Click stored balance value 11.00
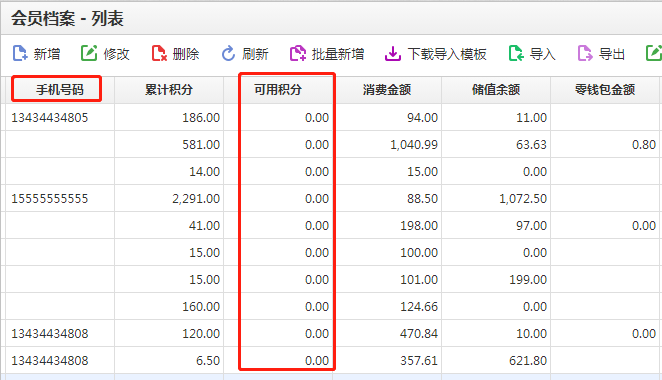This screenshot has width=662, height=380. [531, 117]
